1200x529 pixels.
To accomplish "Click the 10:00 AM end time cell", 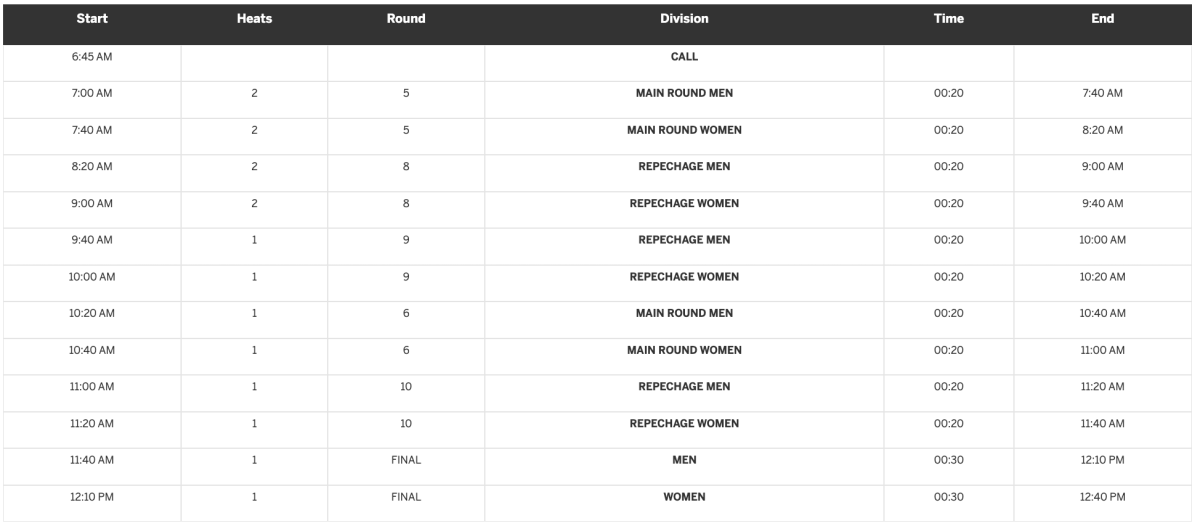I will tap(1102, 240).
